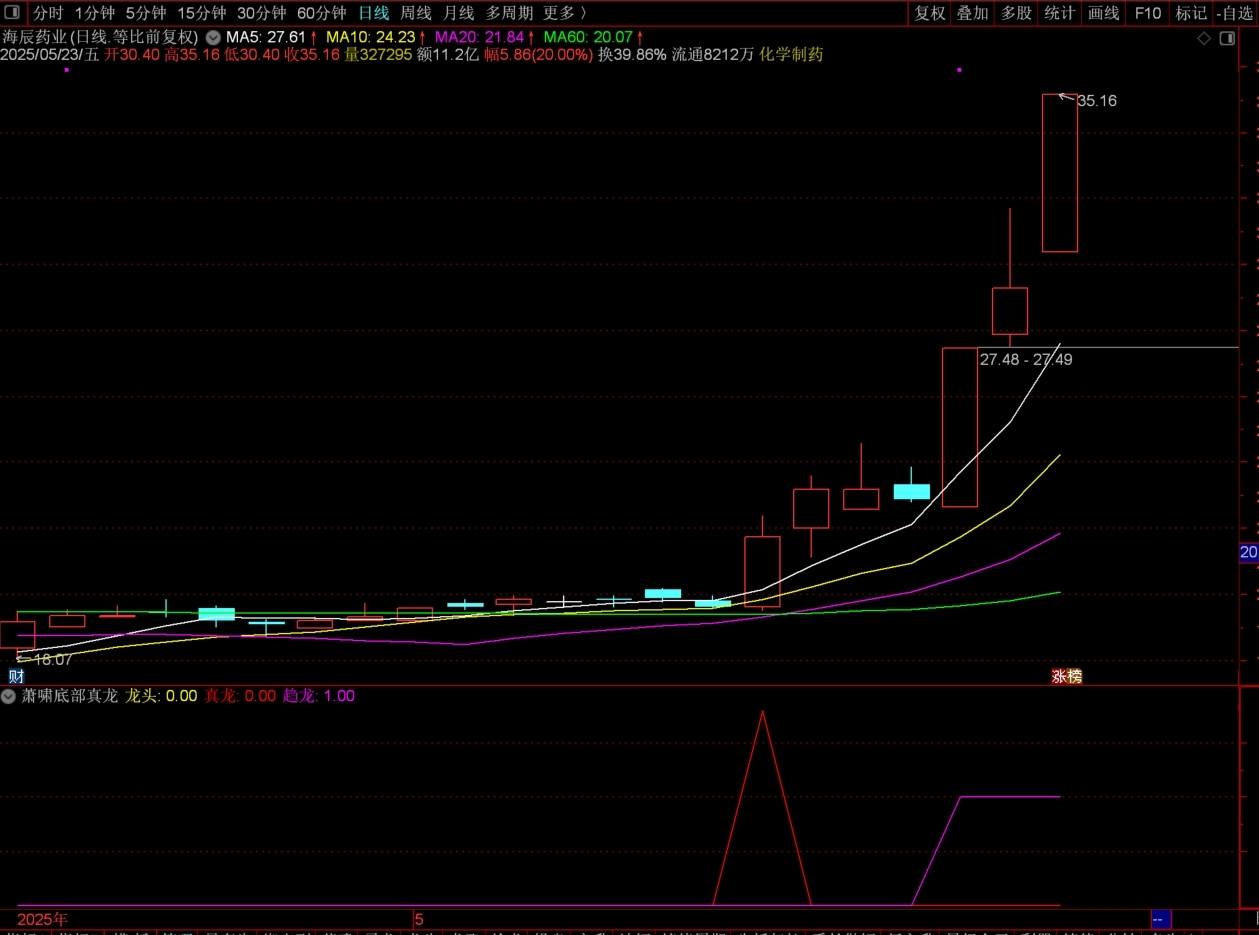This screenshot has height=935, width=1259.
Task: Activate the 画线 drawing tool
Action: pos(1103,13)
